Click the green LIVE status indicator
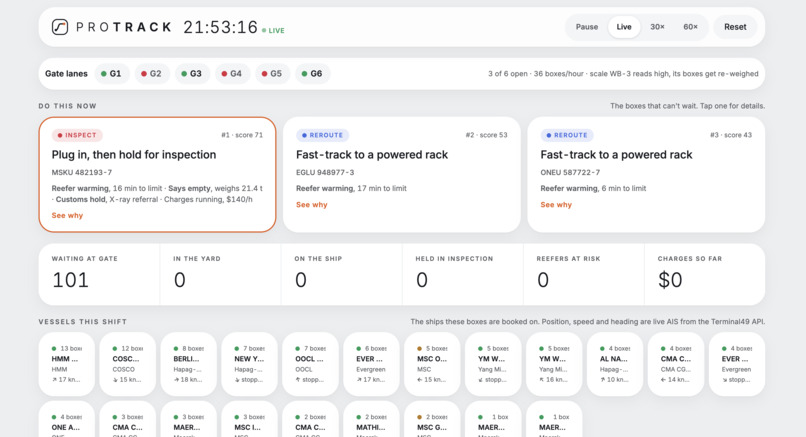This screenshot has height=437, width=806. pos(273,30)
